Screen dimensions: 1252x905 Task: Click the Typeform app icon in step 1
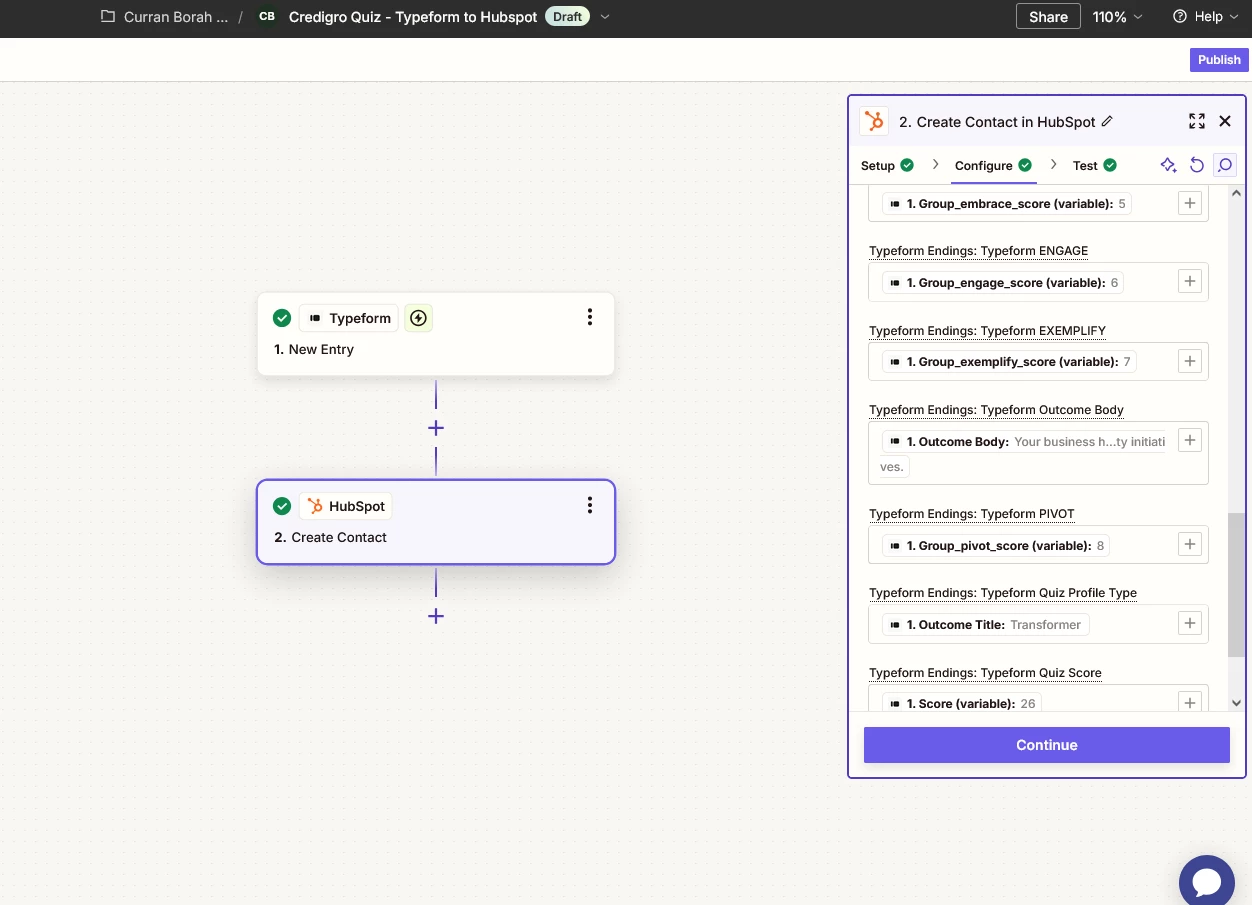click(315, 318)
